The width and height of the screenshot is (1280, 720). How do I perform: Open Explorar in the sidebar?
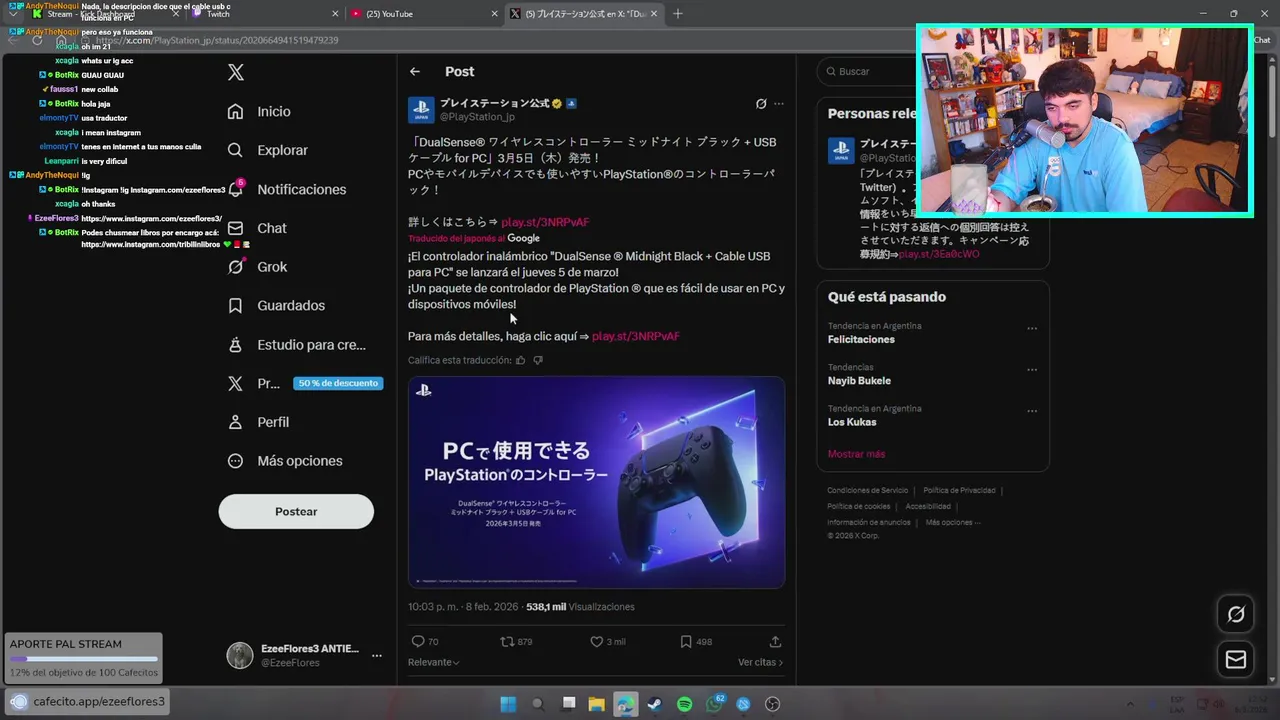pyautogui.click(x=282, y=150)
